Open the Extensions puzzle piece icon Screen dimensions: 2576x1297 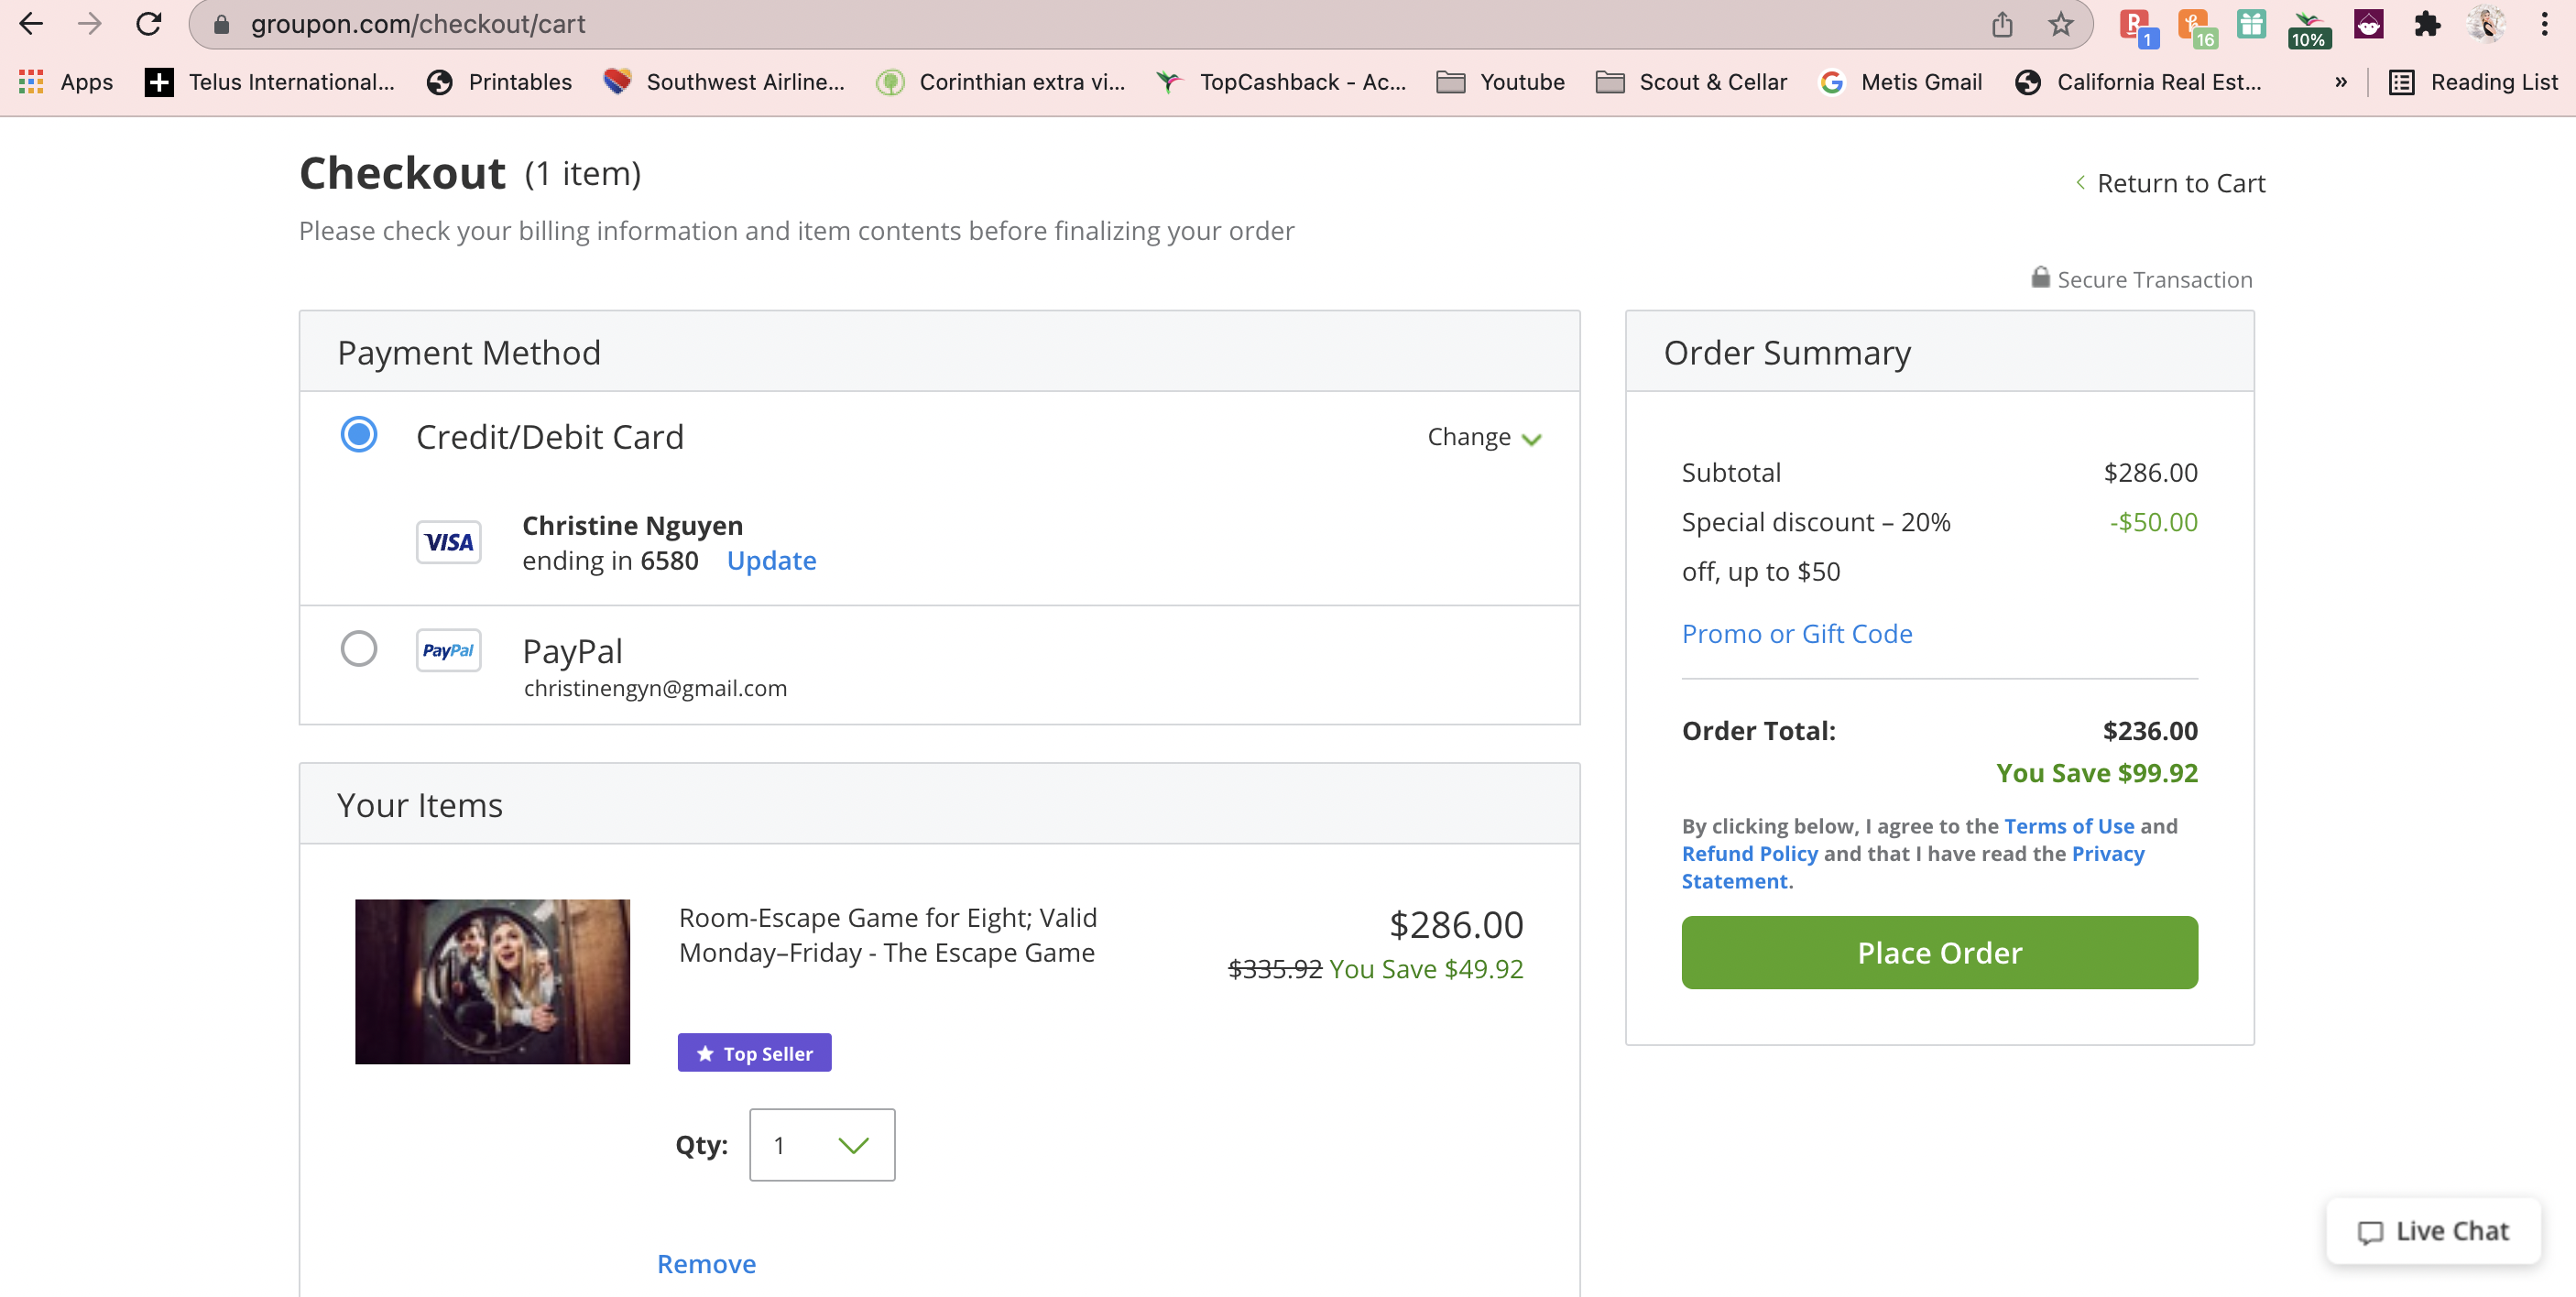pos(2427,24)
